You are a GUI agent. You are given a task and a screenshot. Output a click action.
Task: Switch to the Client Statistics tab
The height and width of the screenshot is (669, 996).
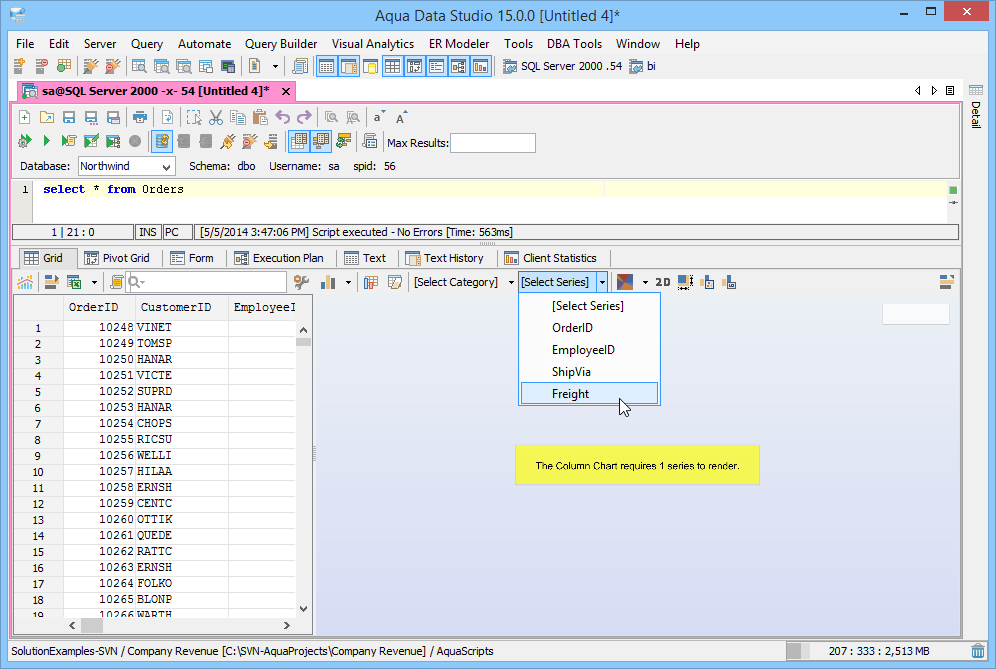(550, 258)
